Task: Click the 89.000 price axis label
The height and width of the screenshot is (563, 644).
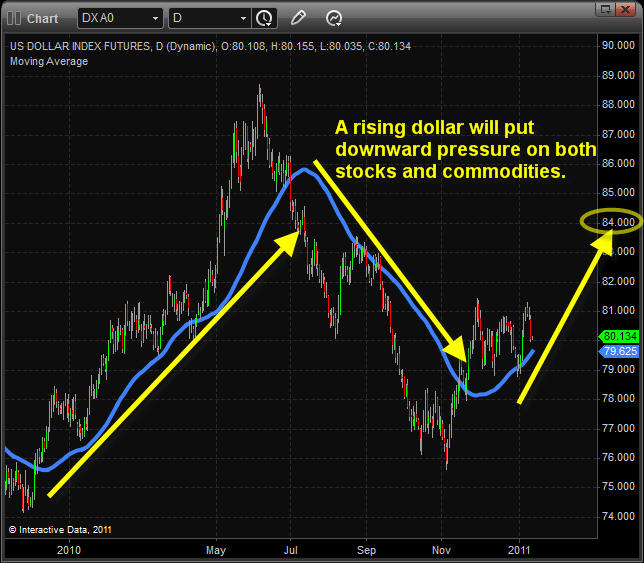Action: pyautogui.click(x=618, y=75)
